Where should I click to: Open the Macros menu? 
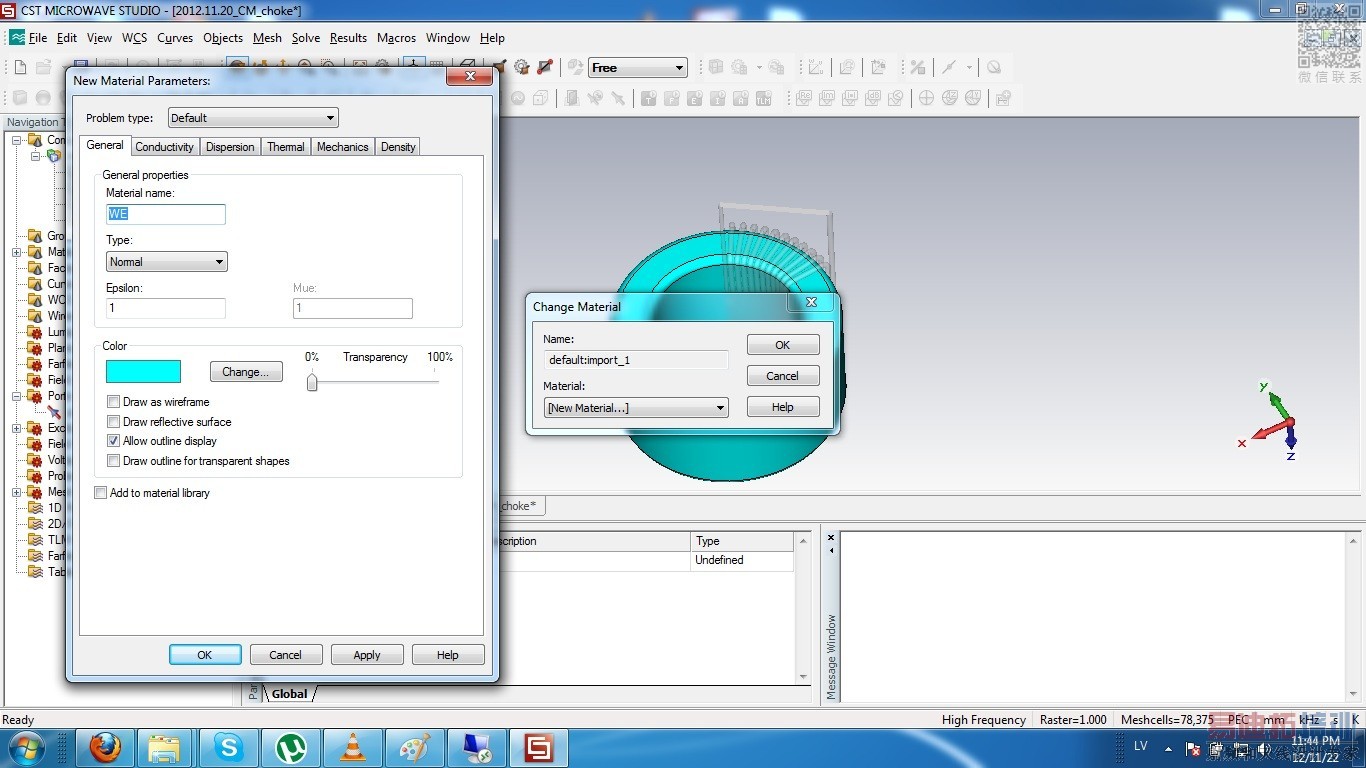coord(396,38)
